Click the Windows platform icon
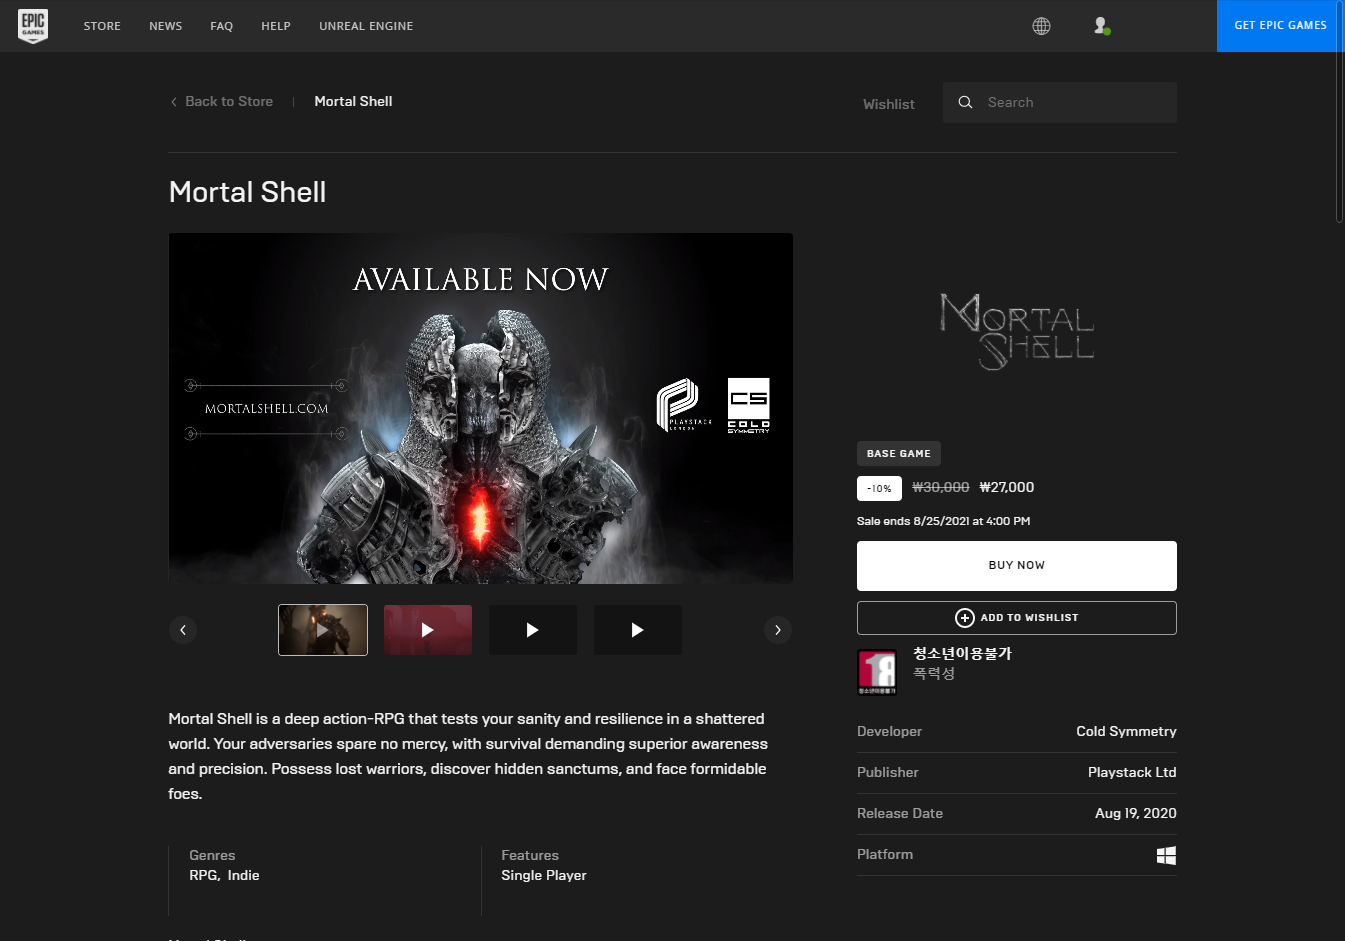 (1166, 855)
